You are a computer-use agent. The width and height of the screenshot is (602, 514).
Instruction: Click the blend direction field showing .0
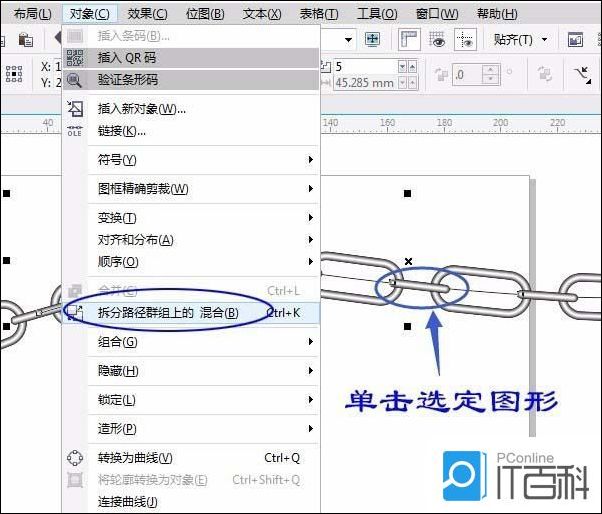pos(466,74)
